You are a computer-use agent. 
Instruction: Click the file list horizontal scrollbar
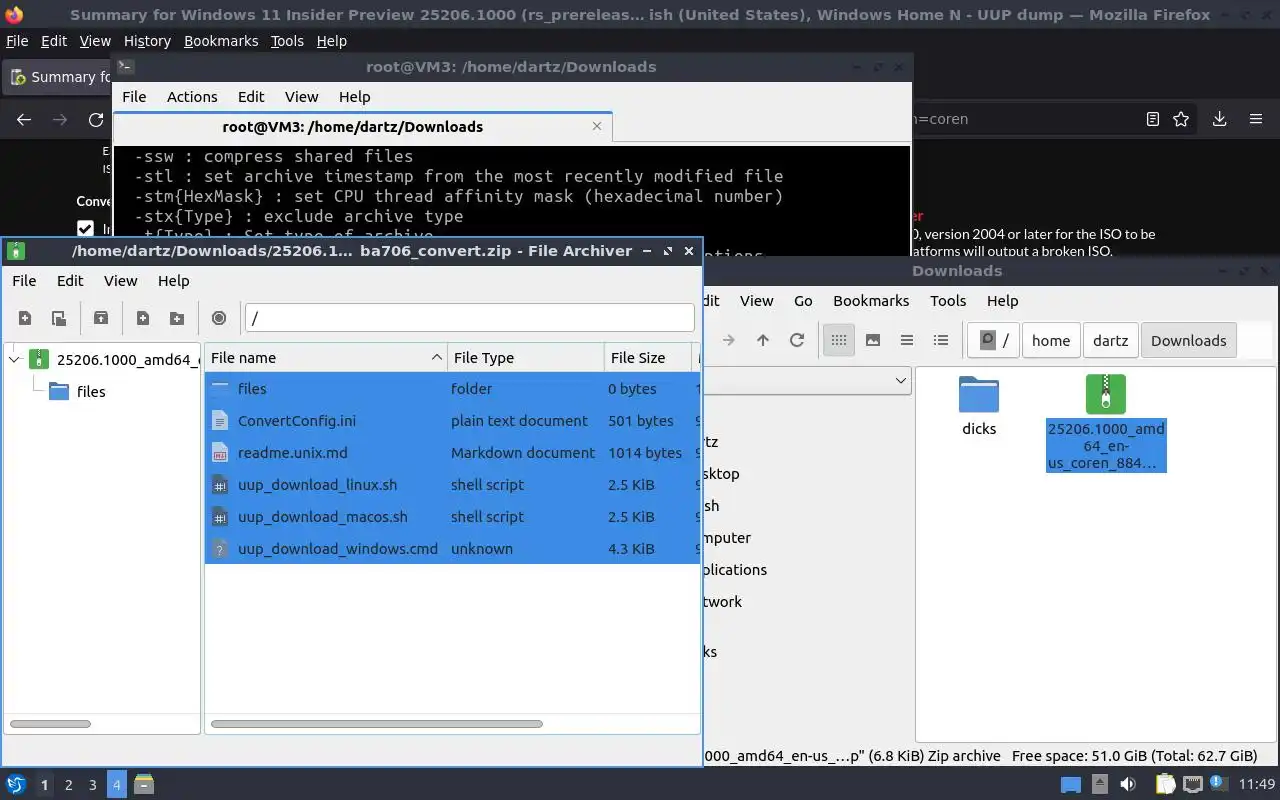pos(377,724)
